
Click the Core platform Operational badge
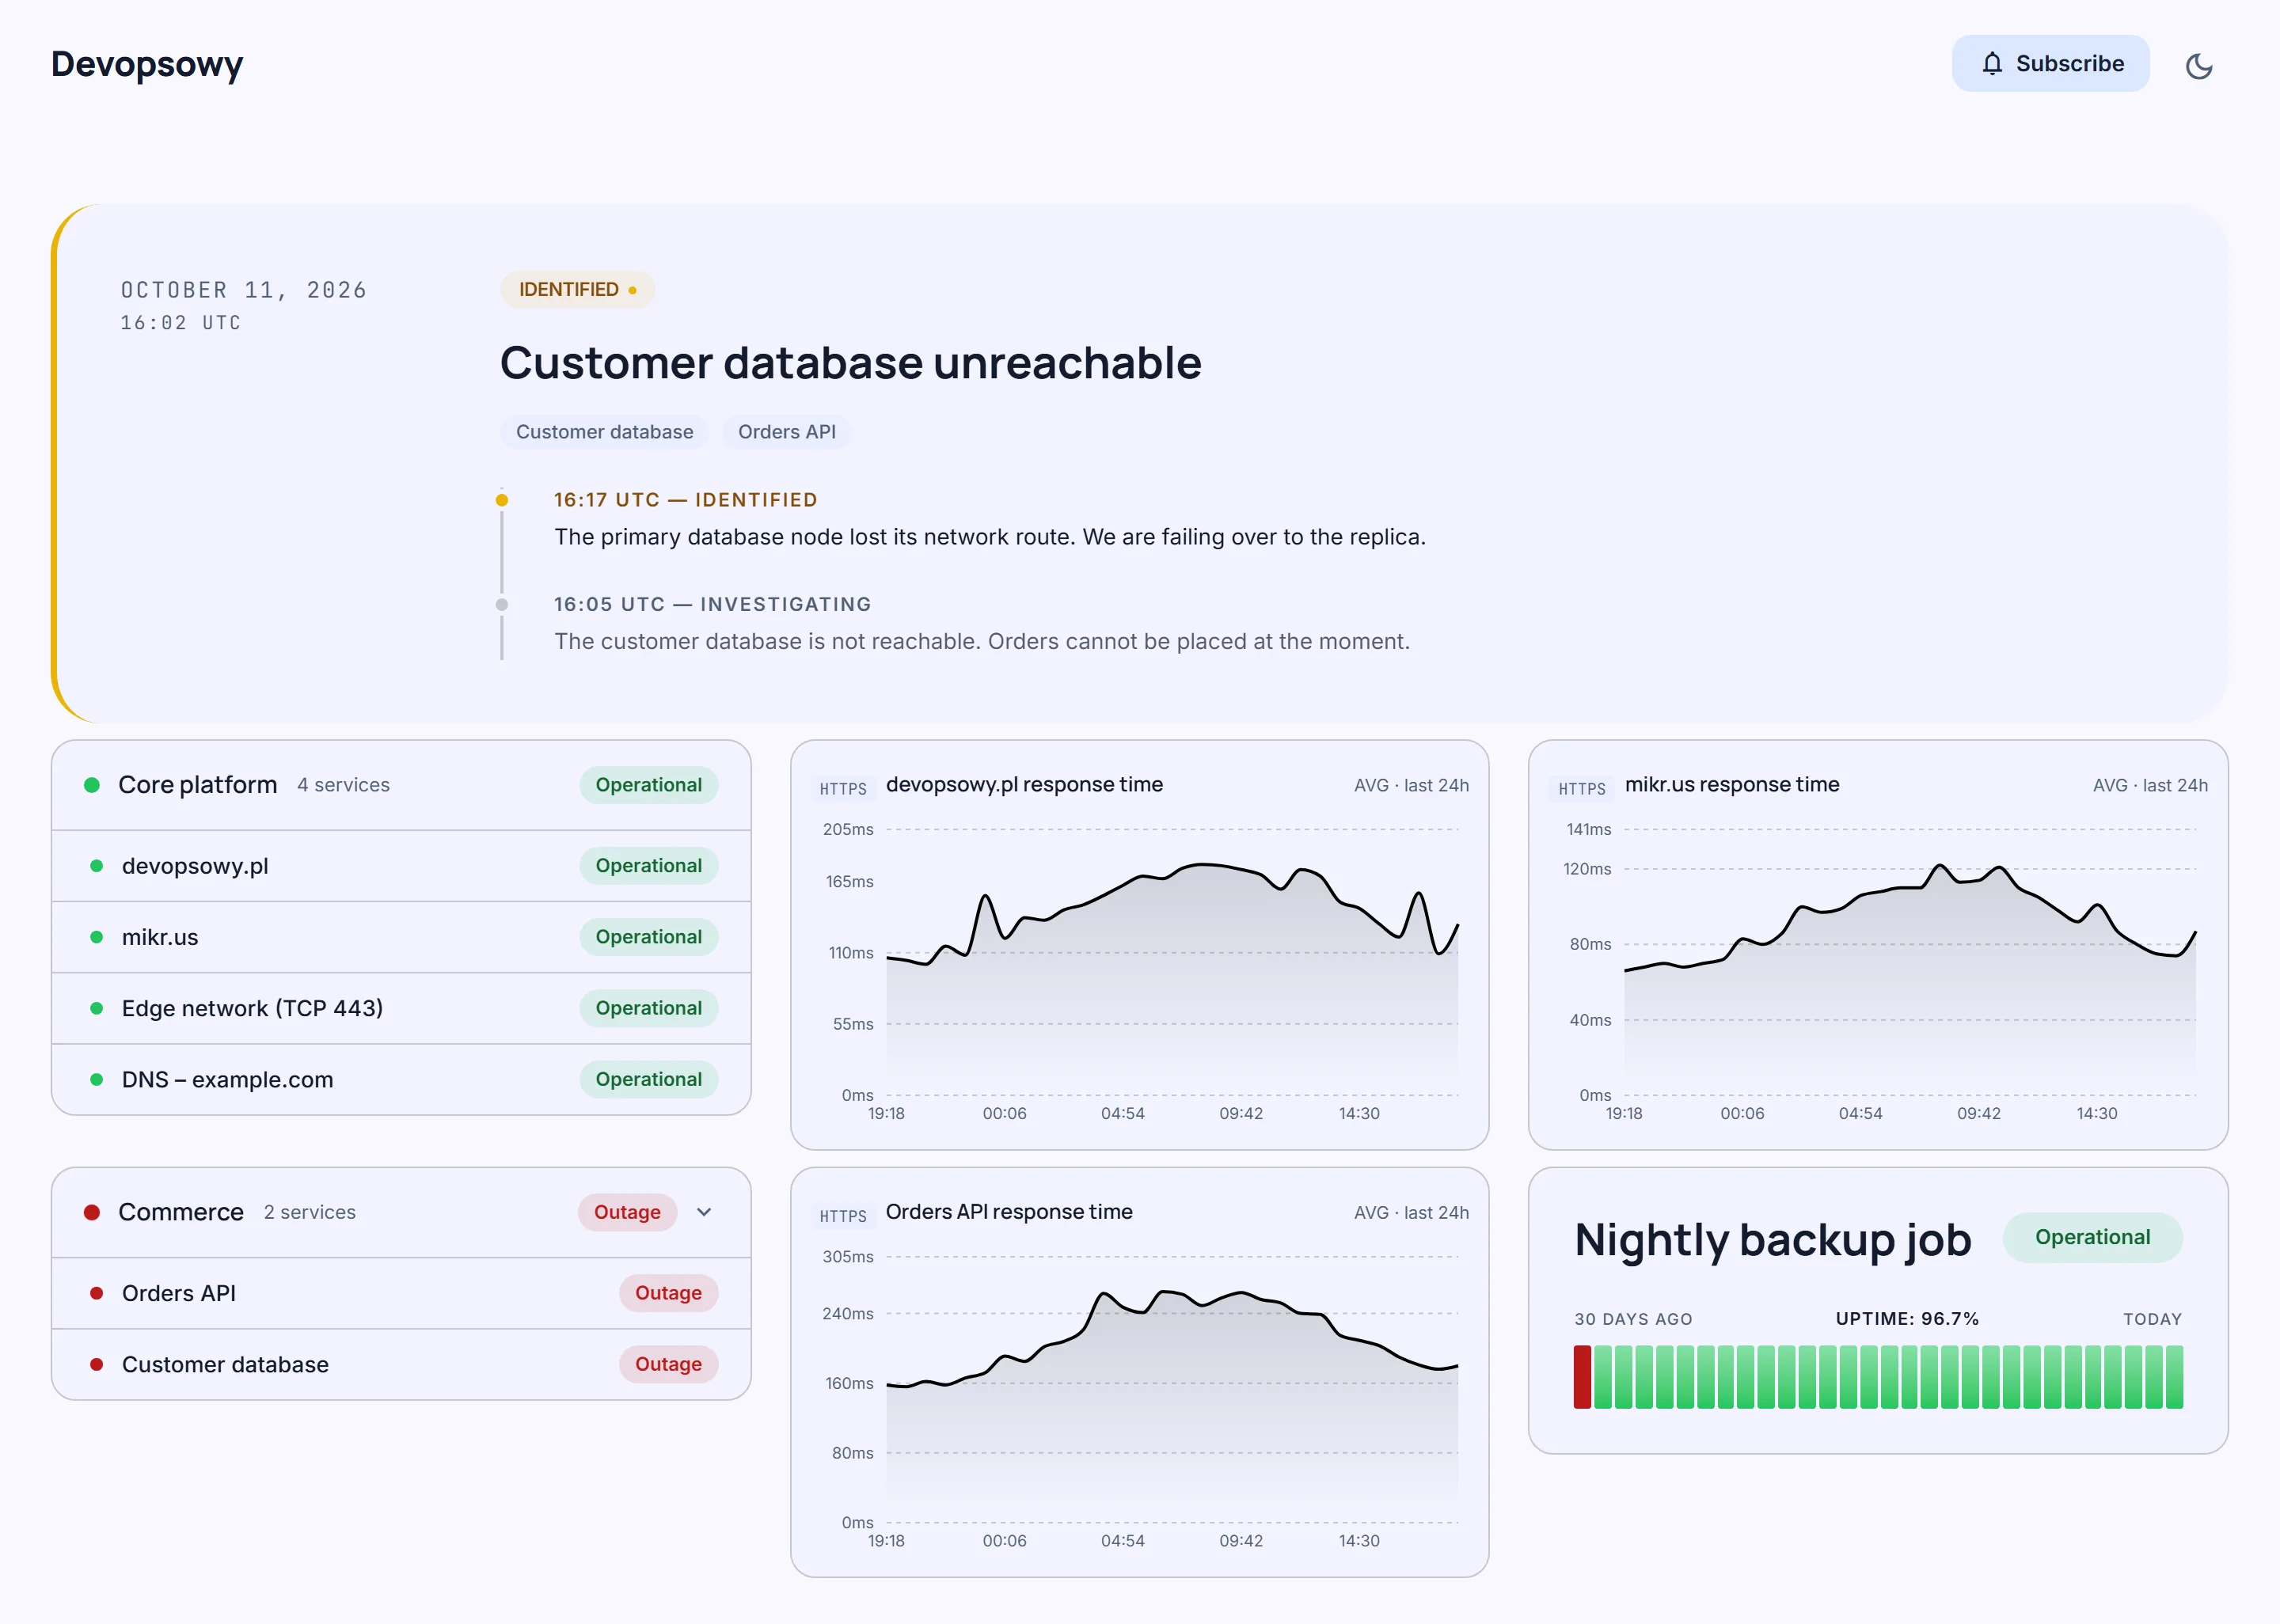coord(648,785)
